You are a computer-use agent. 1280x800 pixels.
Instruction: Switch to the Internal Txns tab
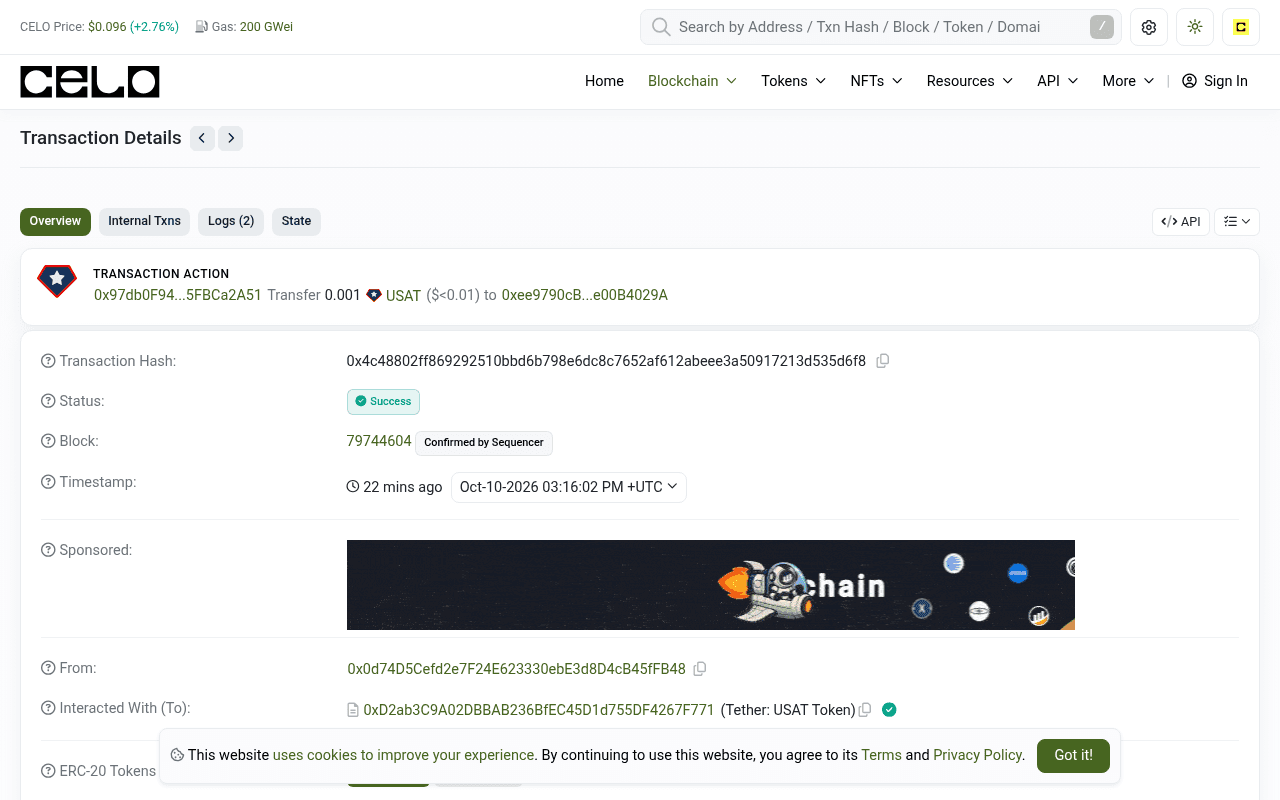pos(145,222)
